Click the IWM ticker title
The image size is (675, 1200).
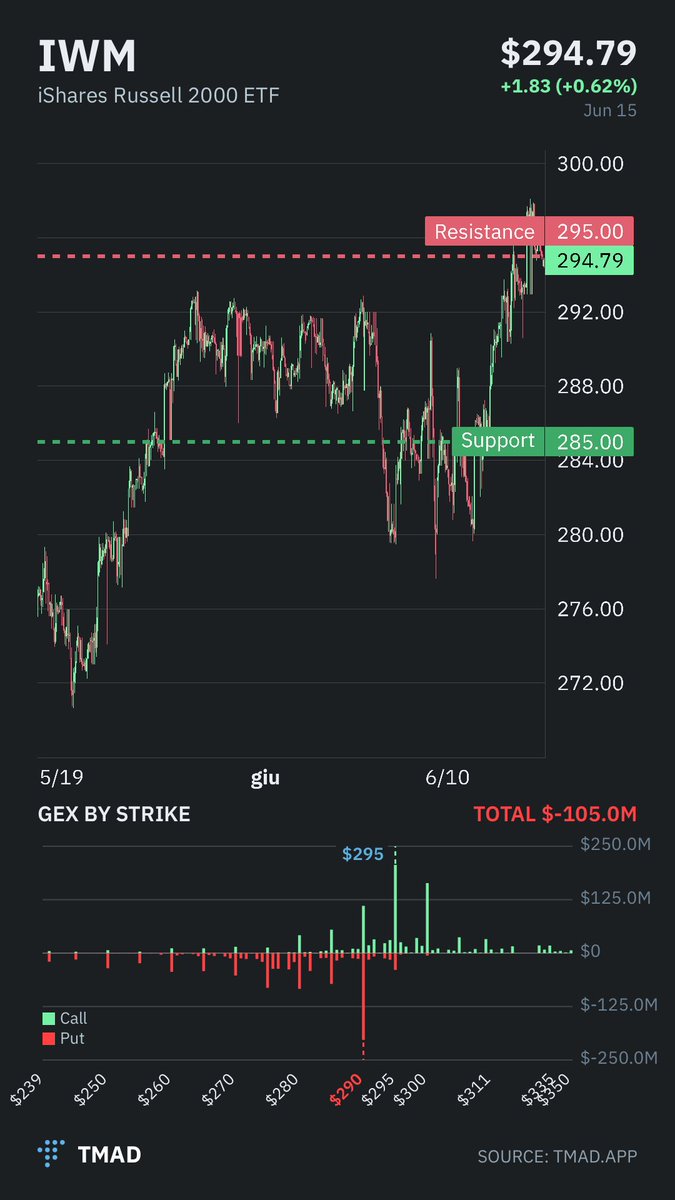click(87, 57)
